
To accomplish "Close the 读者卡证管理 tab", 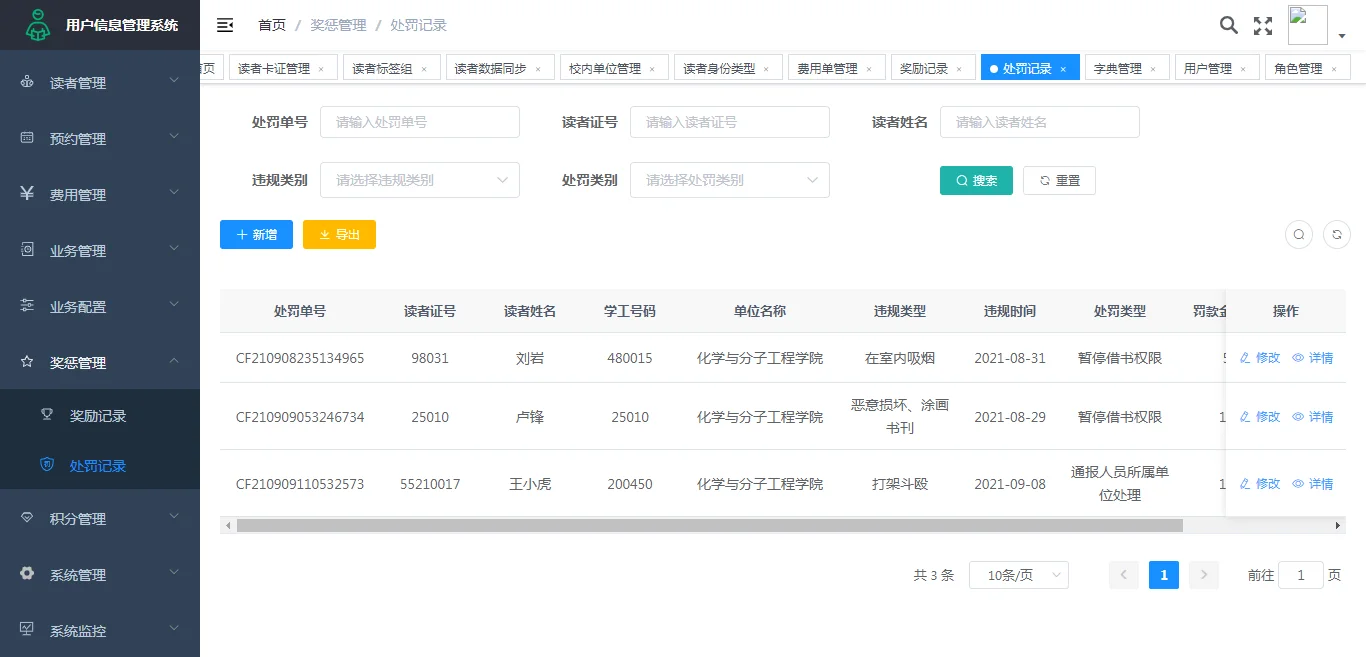I will 321,70.
